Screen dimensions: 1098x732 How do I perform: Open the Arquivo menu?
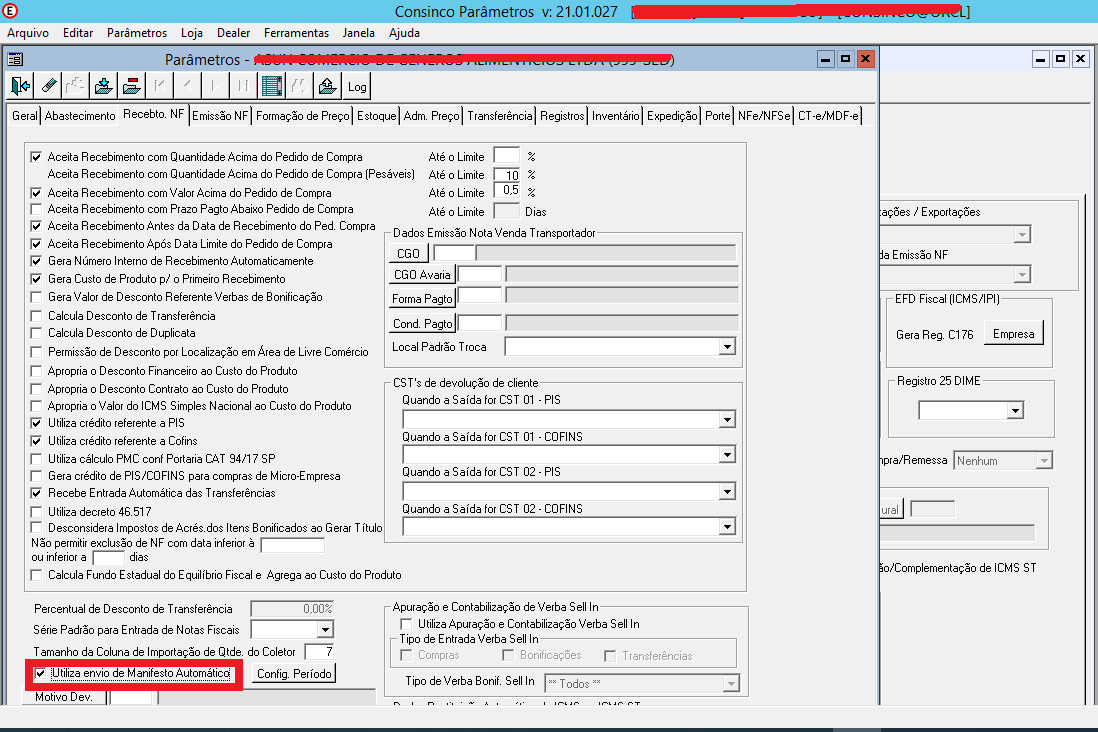(28, 33)
